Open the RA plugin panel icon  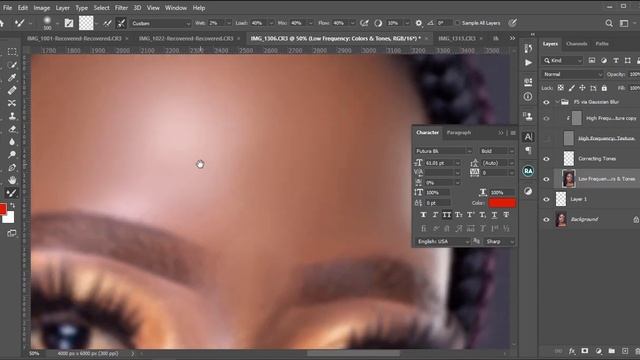tap(528, 171)
